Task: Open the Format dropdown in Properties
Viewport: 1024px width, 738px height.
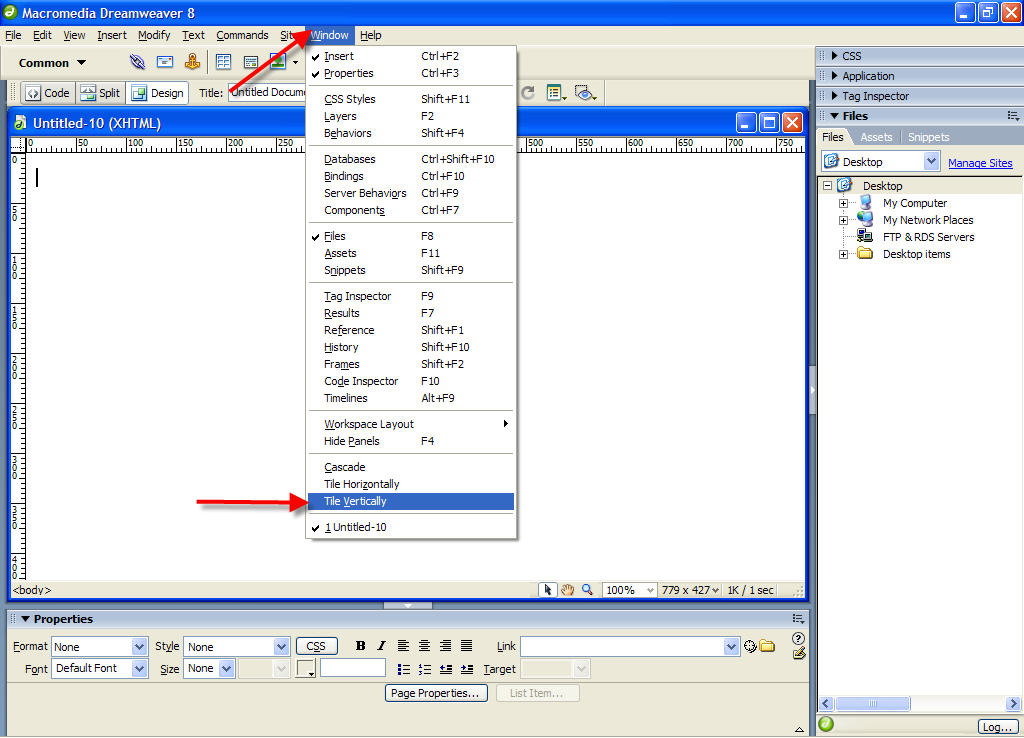Action: click(x=139, y=647)
